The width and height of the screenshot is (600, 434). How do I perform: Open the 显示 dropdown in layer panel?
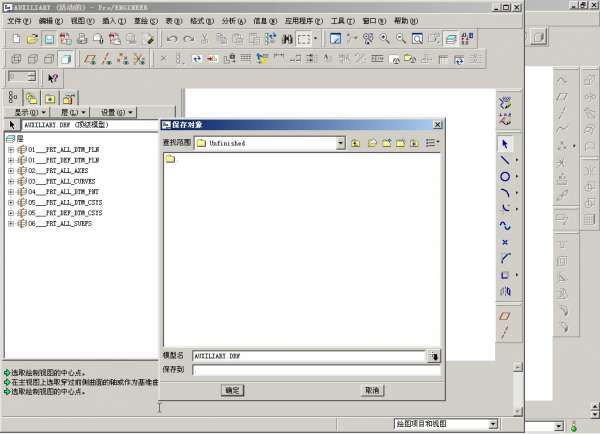coord(30,112)
